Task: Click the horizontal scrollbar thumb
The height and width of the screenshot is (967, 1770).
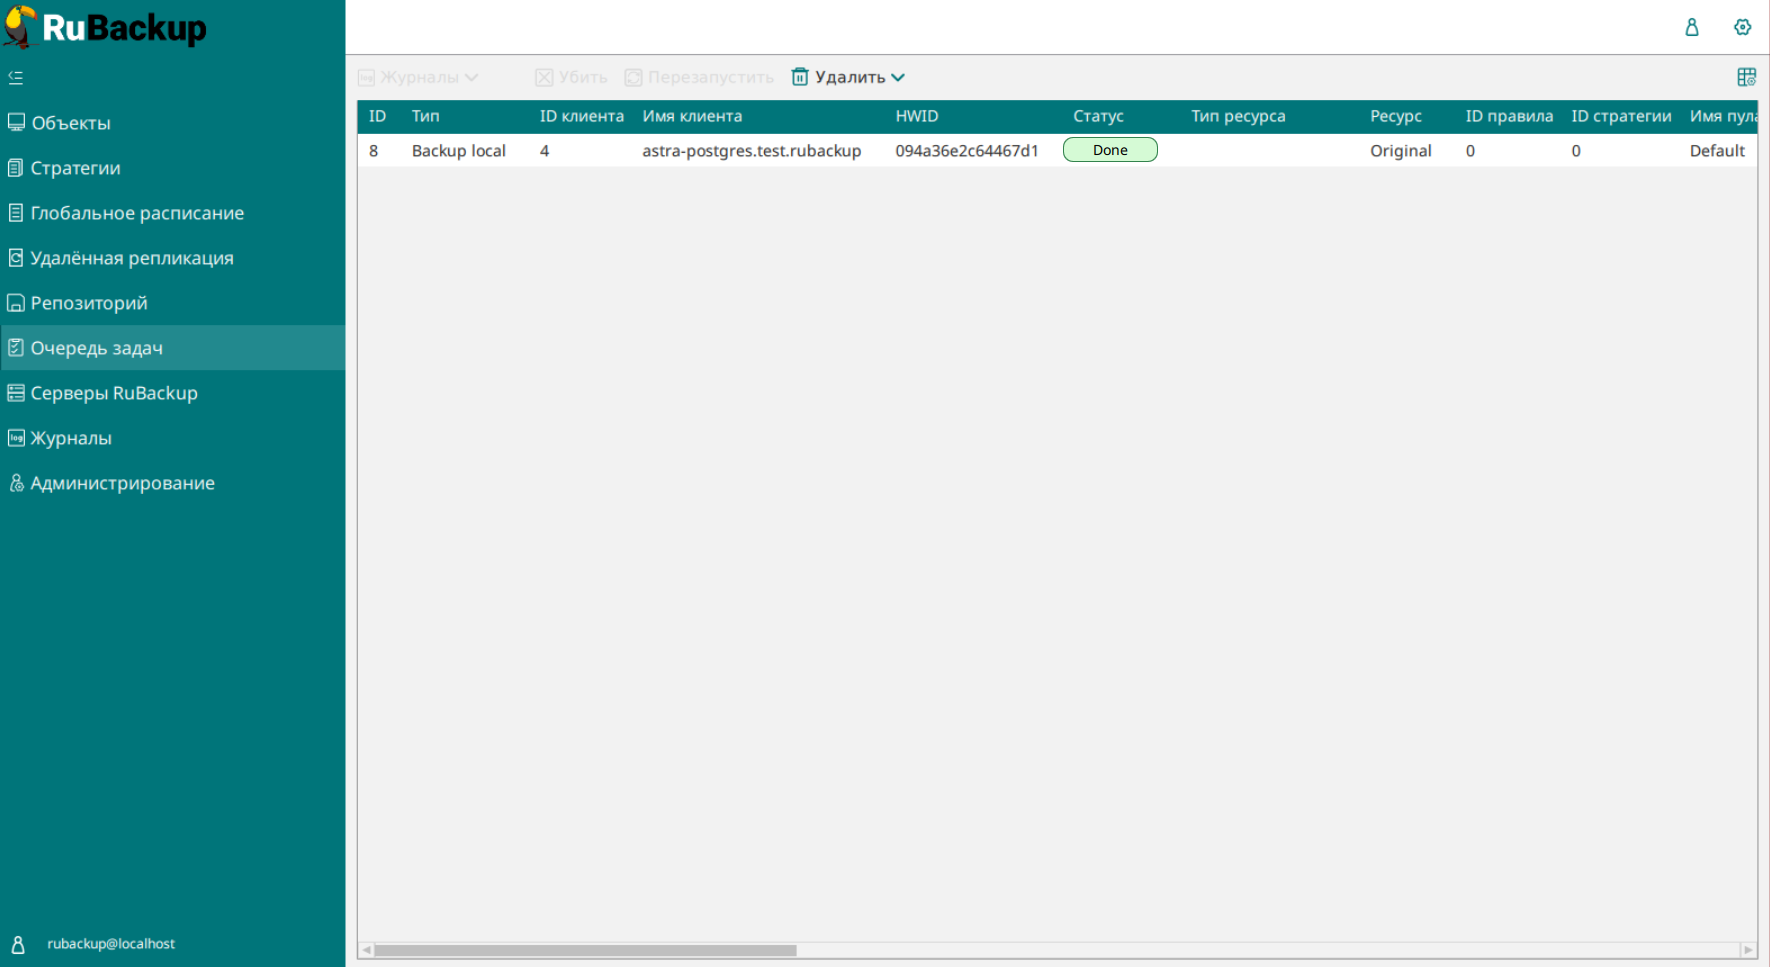Action: [x=585, y=950]
